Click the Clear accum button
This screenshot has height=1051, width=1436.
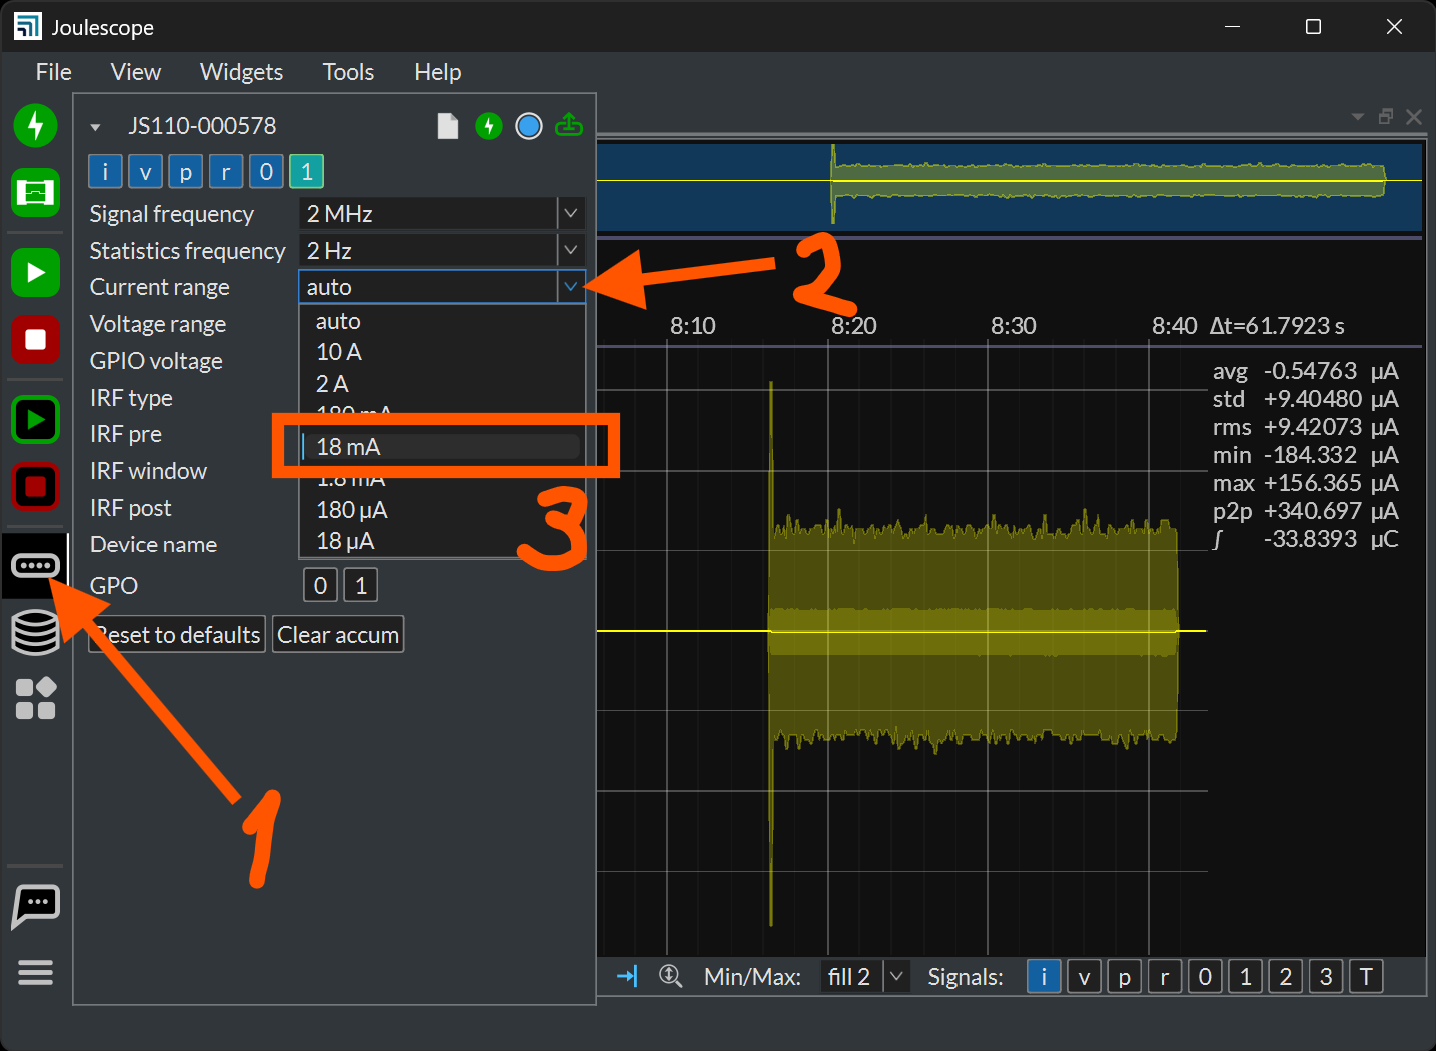click(x=338, y=635)
